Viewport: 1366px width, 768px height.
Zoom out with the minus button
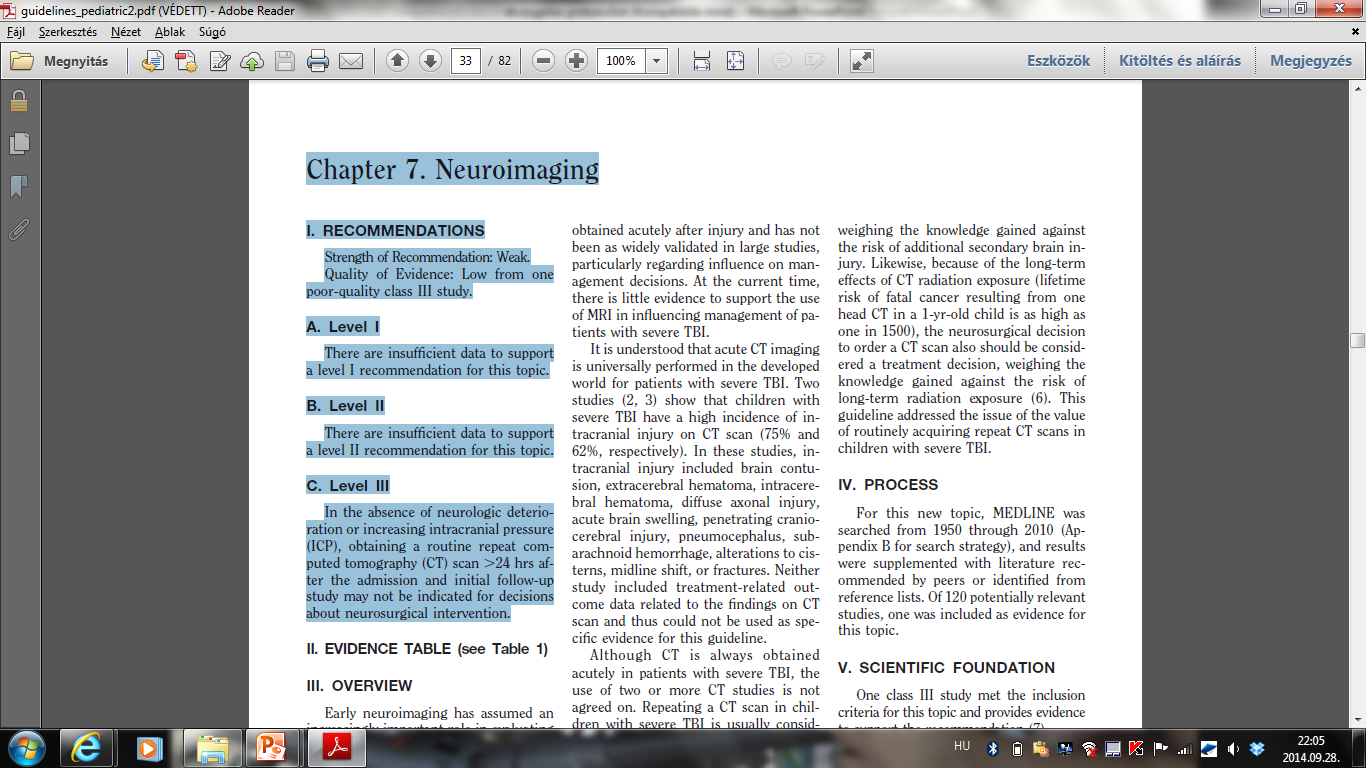[543, 61]
